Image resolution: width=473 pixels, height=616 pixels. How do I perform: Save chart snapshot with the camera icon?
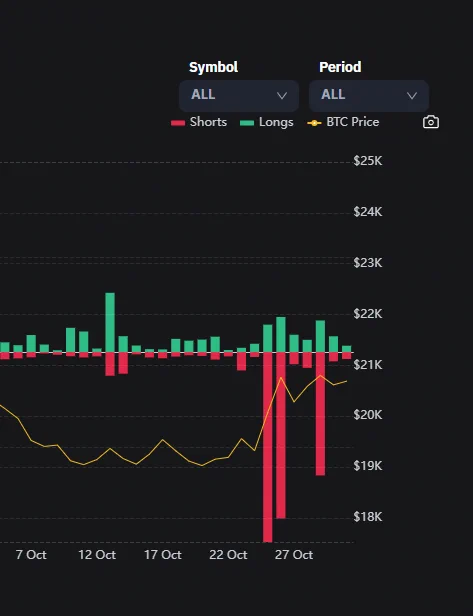(x=431, y=122)
